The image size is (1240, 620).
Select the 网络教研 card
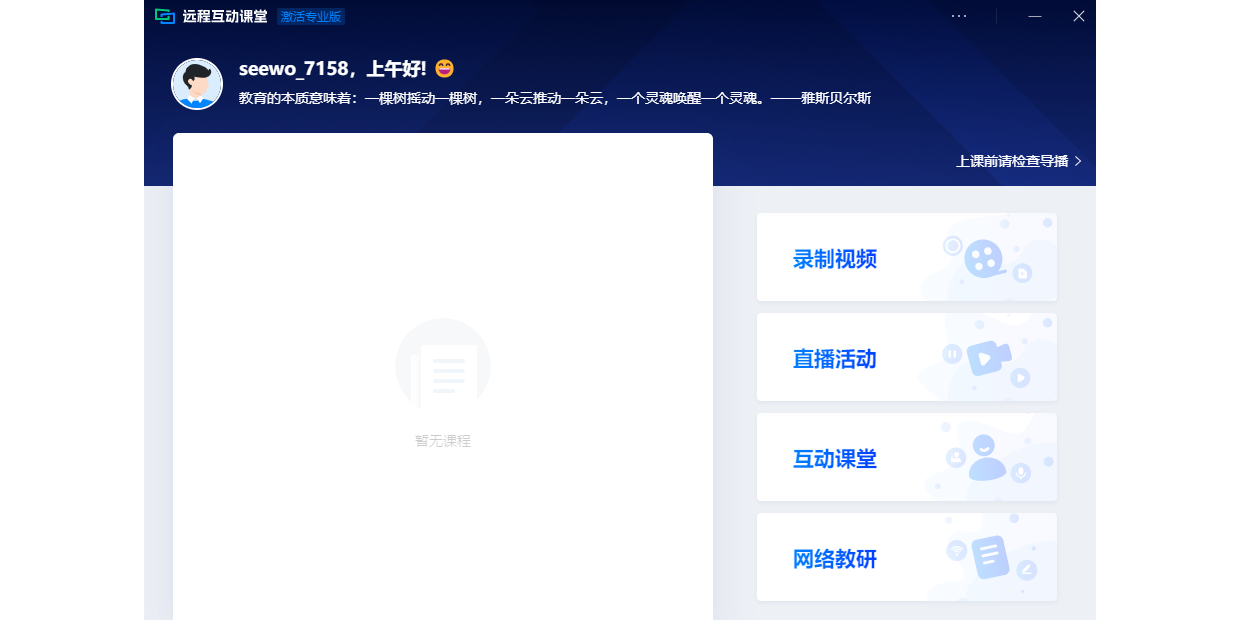835,559
